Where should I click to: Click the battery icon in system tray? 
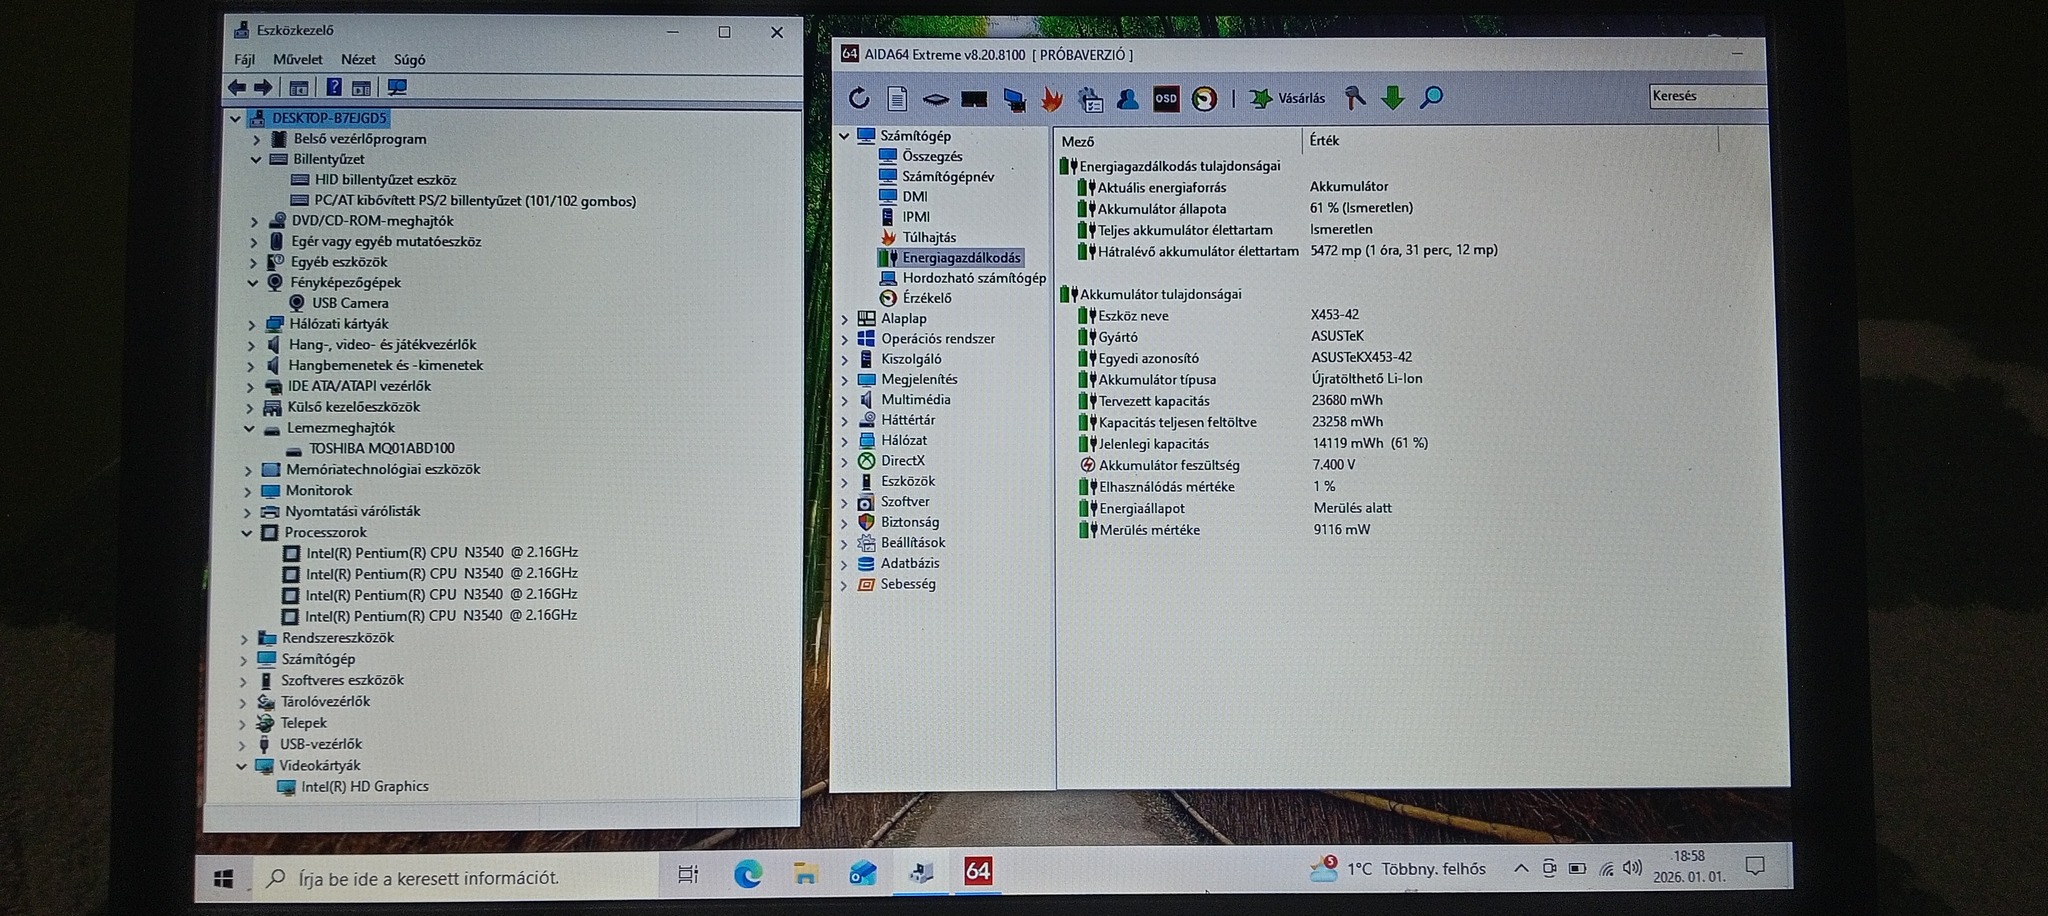point(1577,868)
